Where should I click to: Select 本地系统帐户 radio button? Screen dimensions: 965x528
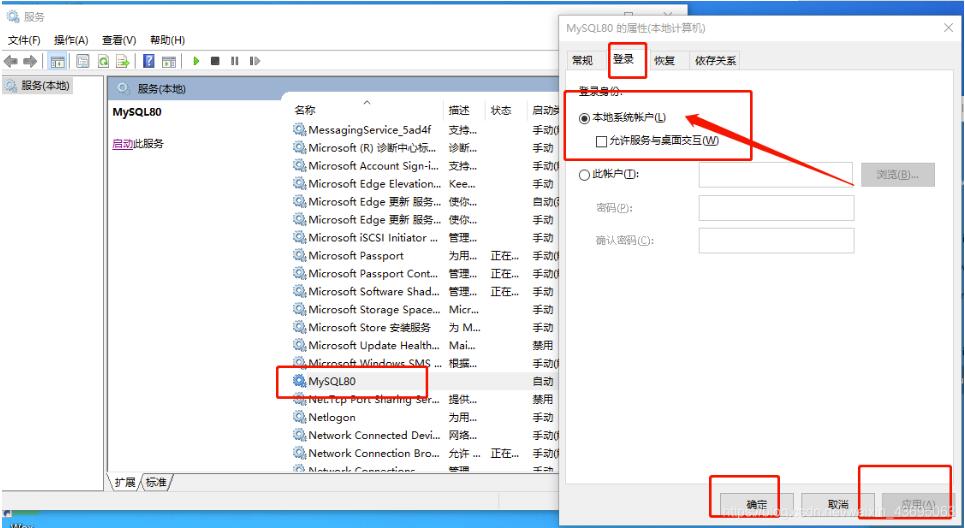(x=585, y=118)
